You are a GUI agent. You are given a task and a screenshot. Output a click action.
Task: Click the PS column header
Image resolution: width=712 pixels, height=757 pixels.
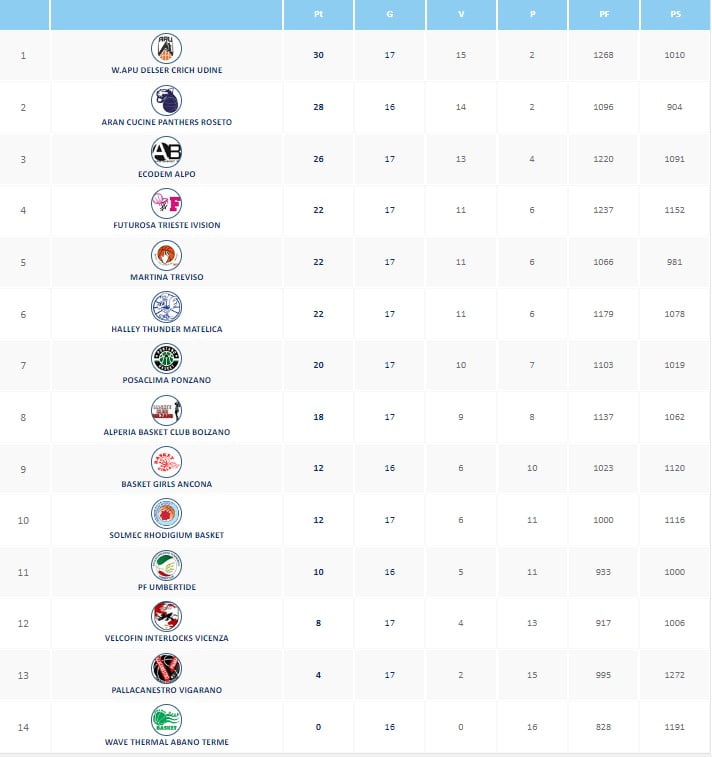click(x=675, y=15)
